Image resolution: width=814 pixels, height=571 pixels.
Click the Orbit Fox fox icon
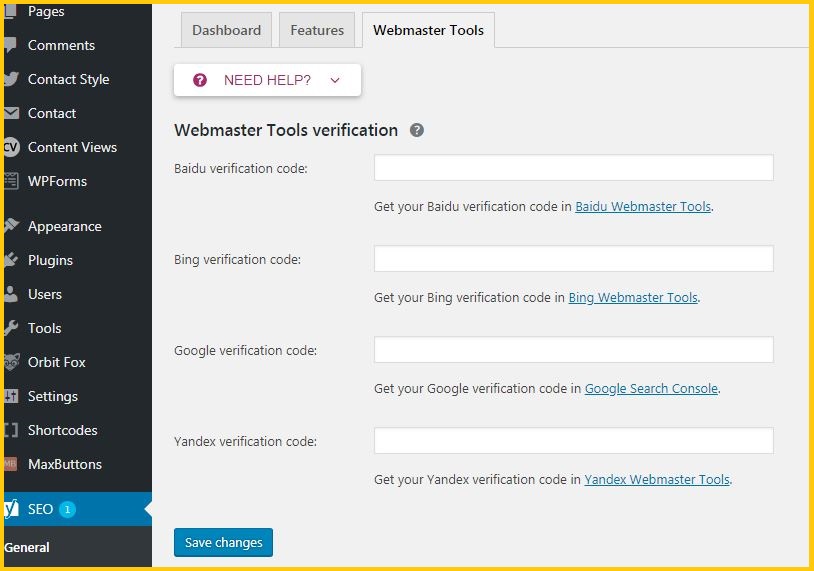11,362
